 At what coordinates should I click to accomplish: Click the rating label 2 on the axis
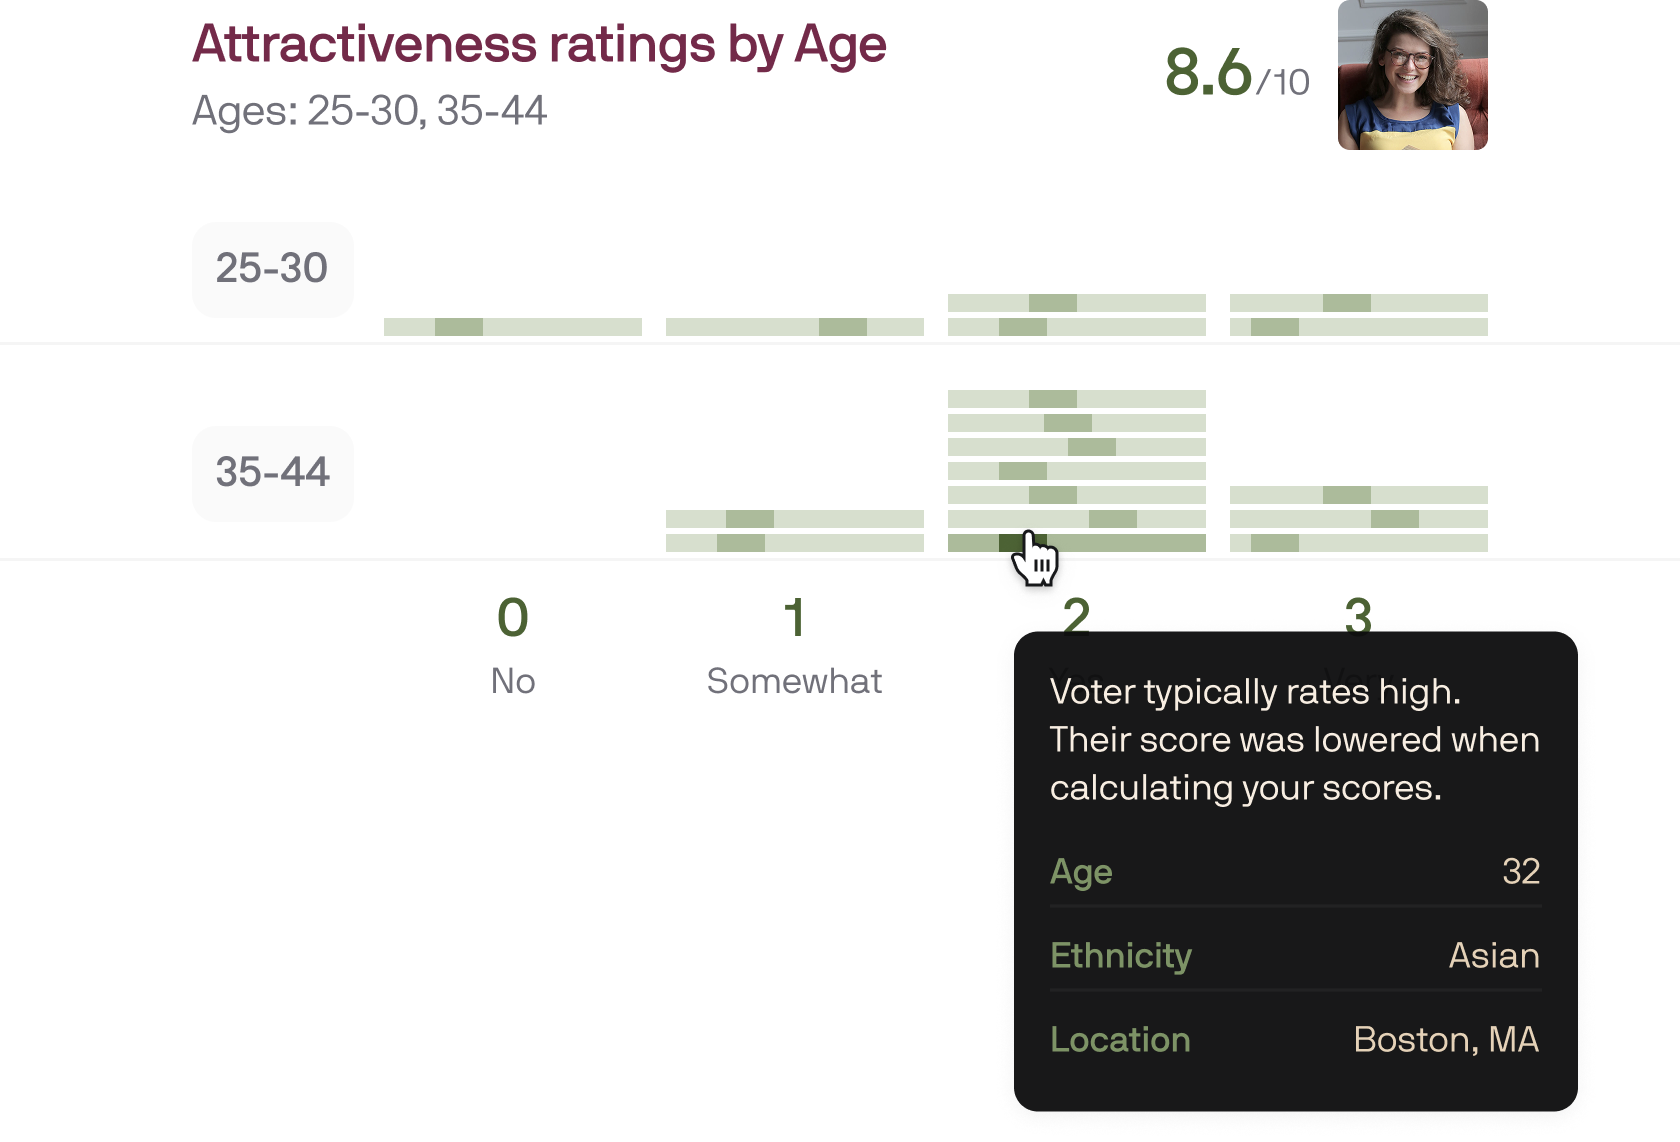coord(1076,620)
